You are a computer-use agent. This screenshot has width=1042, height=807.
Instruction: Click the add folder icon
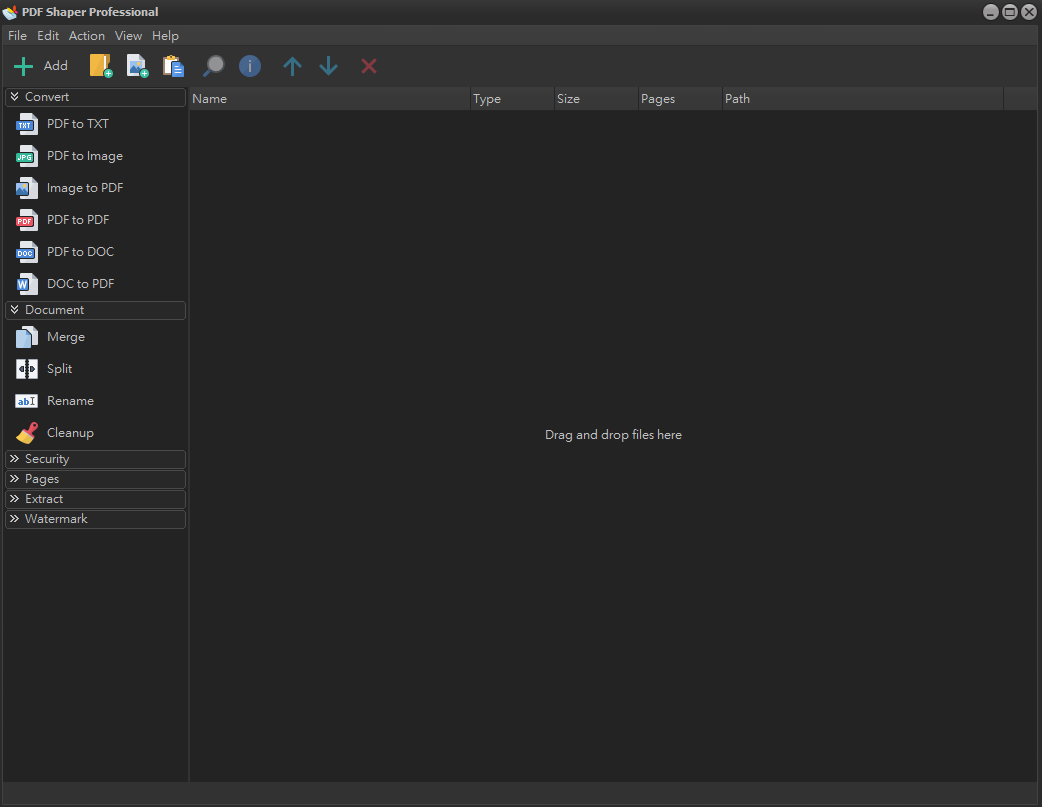pos(101,66)
